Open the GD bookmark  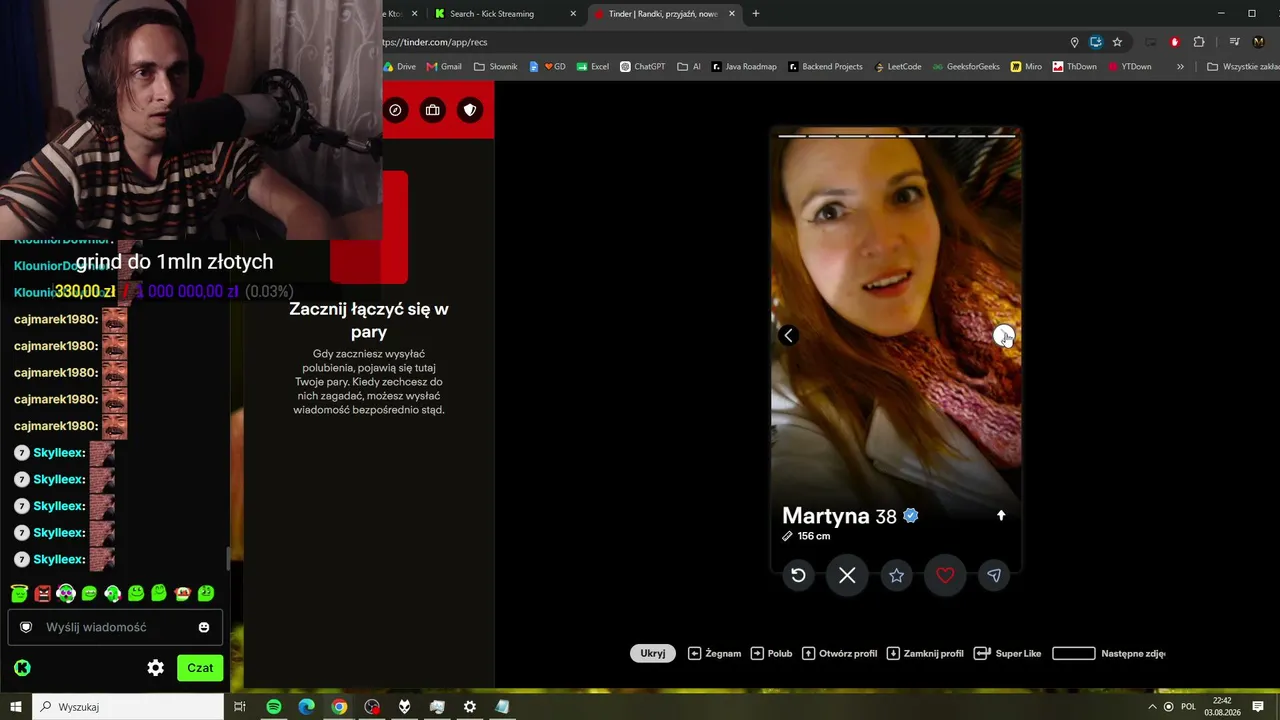point(548,67)
